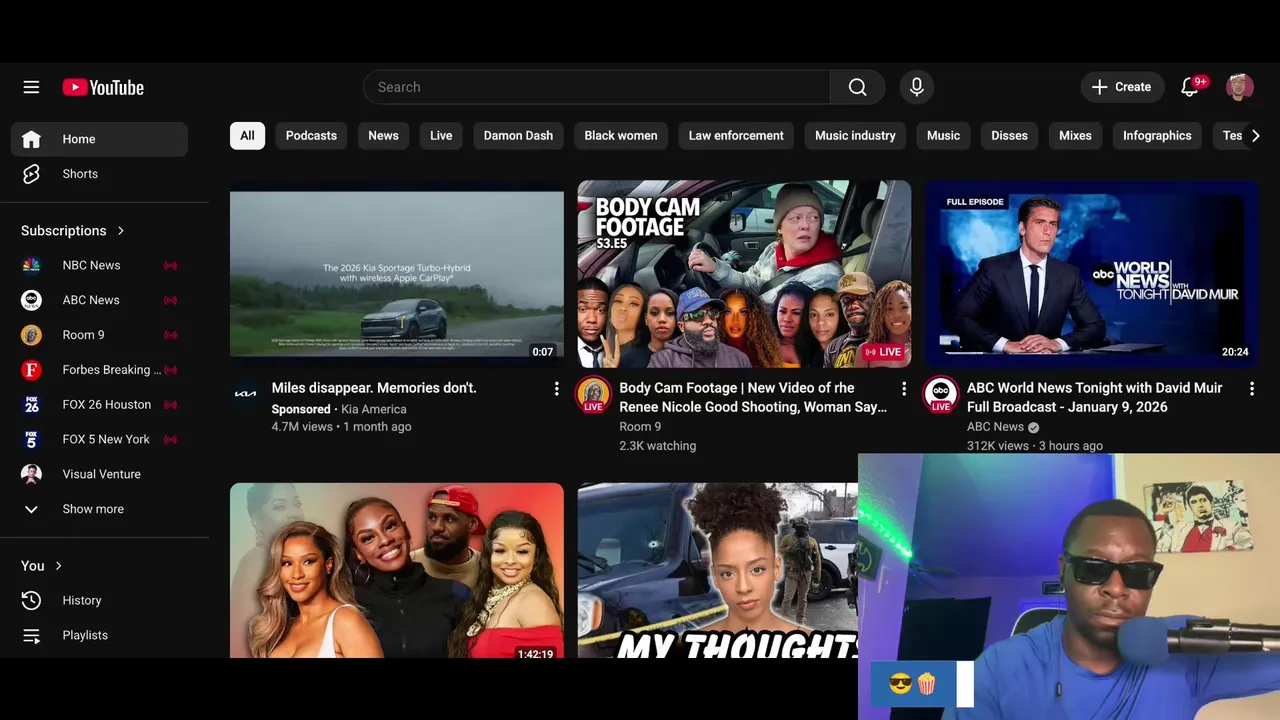Go to Shorts in sidebar
1280x720 pixels.
(x=99, y=174)
